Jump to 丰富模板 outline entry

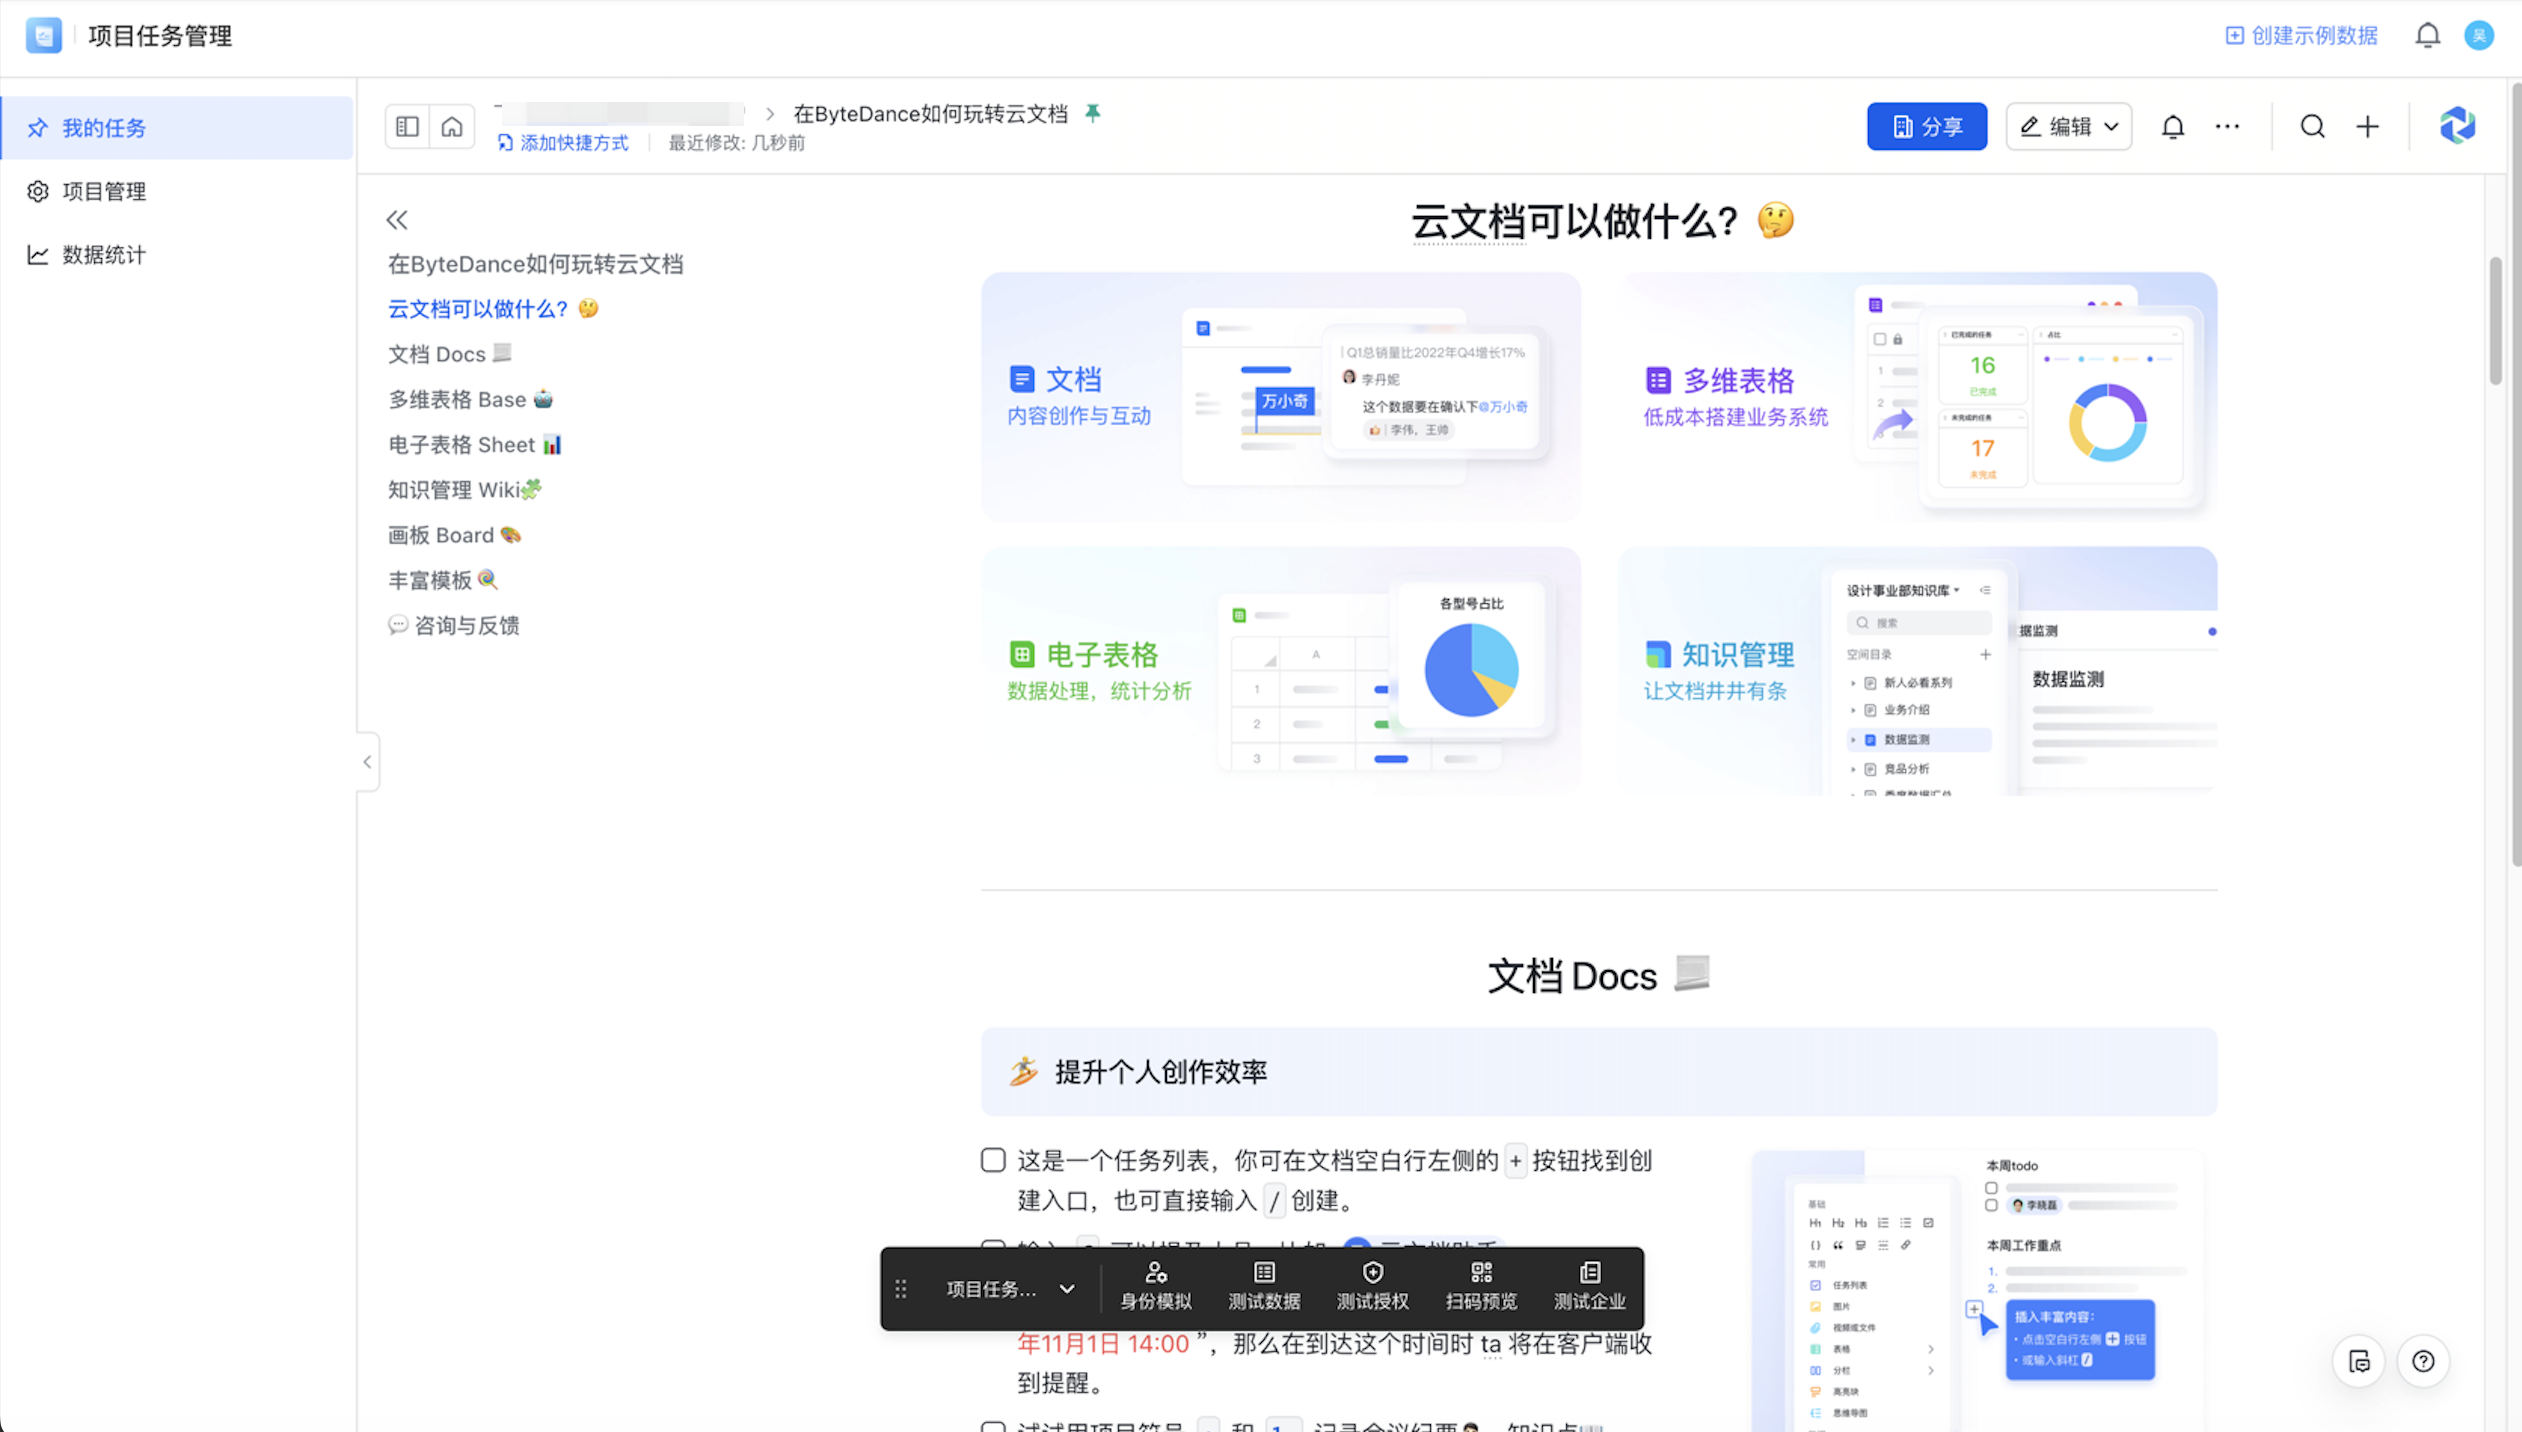pyautogui.click(x=443, y=580)
